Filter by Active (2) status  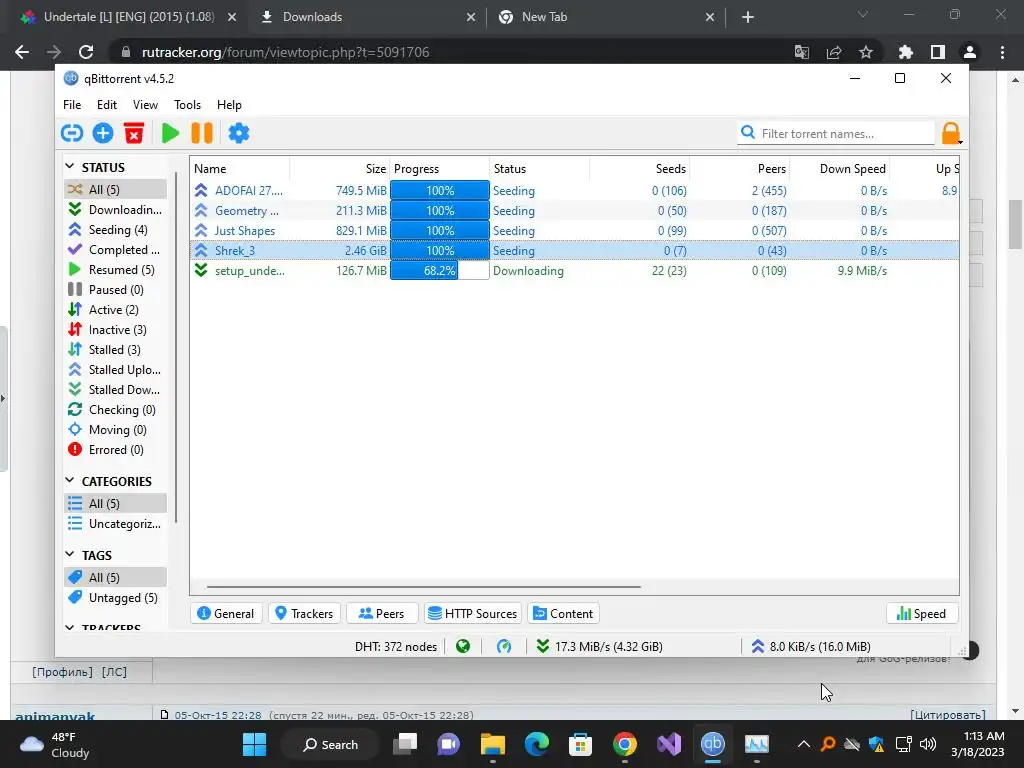115,310
